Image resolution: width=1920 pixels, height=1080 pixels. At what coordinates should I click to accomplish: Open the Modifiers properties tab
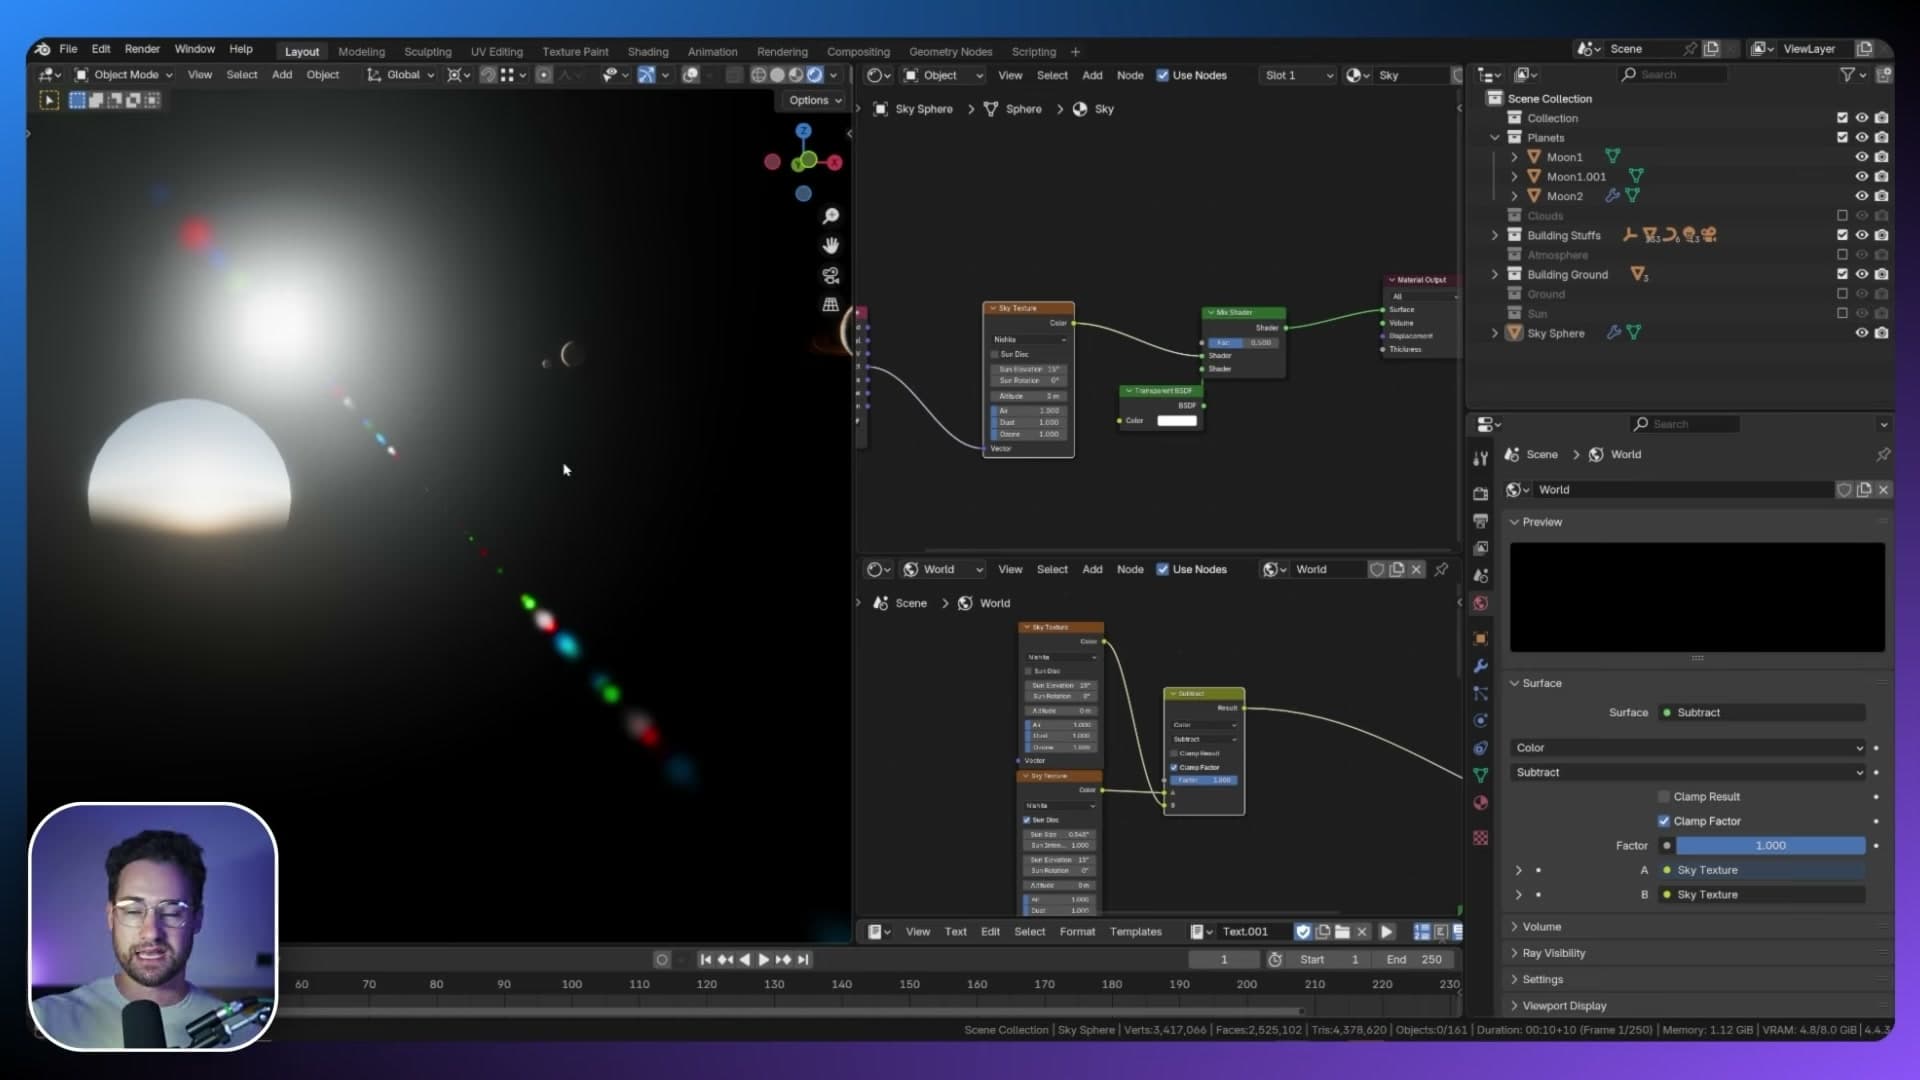click(x=1481, y=666)
